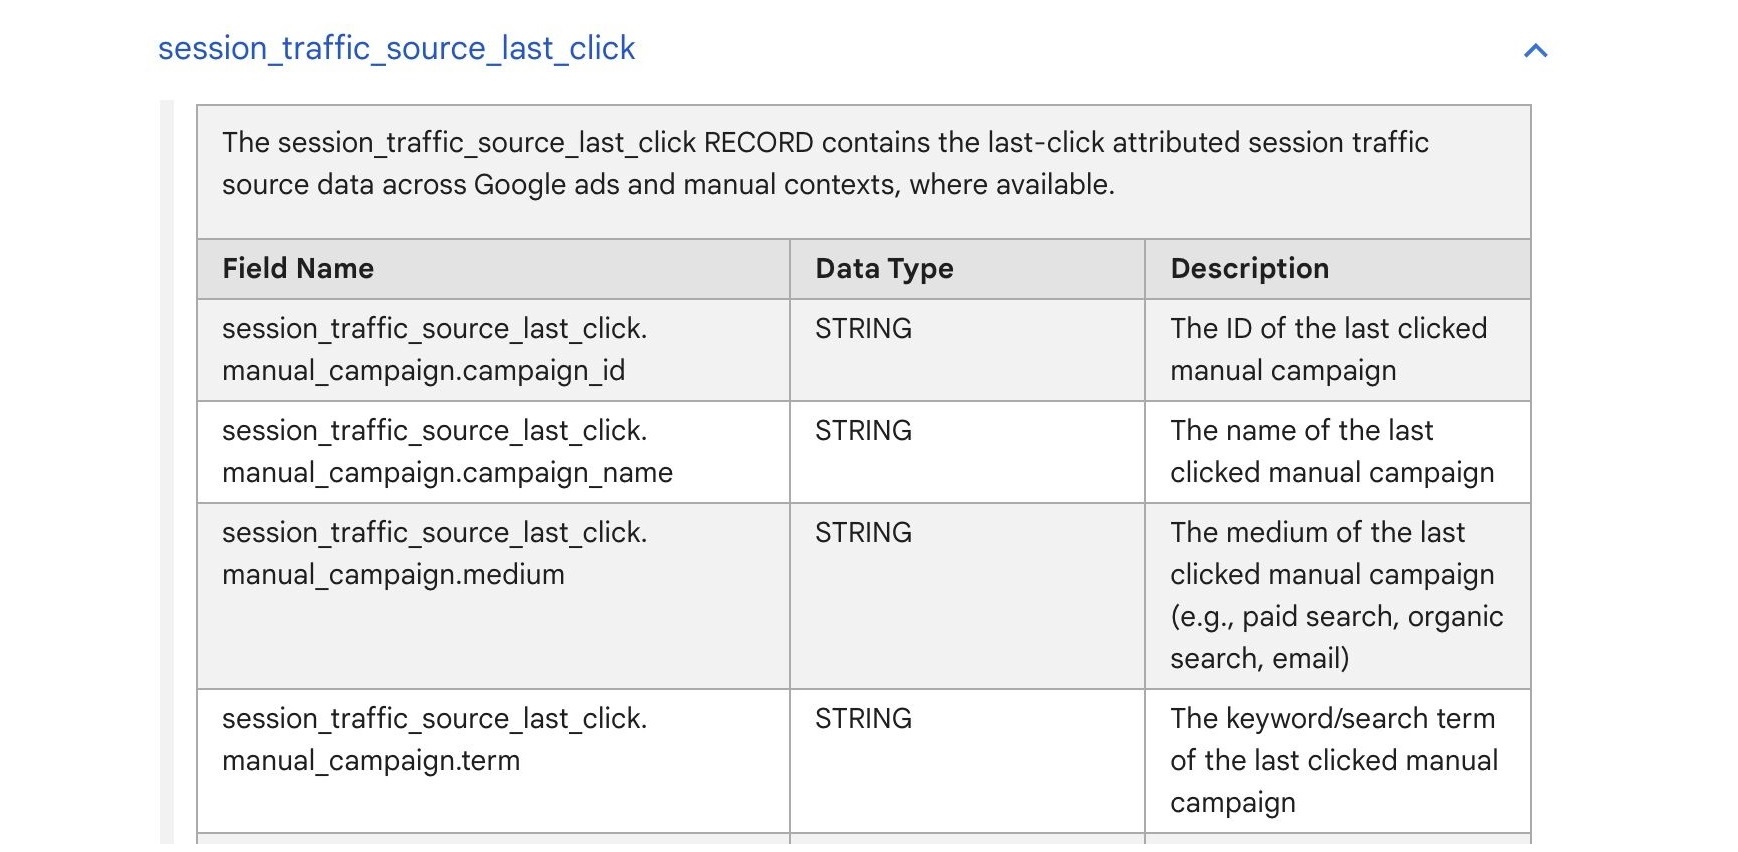
Task: Click the manual_campaign.campaign_id field name cell
Action: point(436,349)
